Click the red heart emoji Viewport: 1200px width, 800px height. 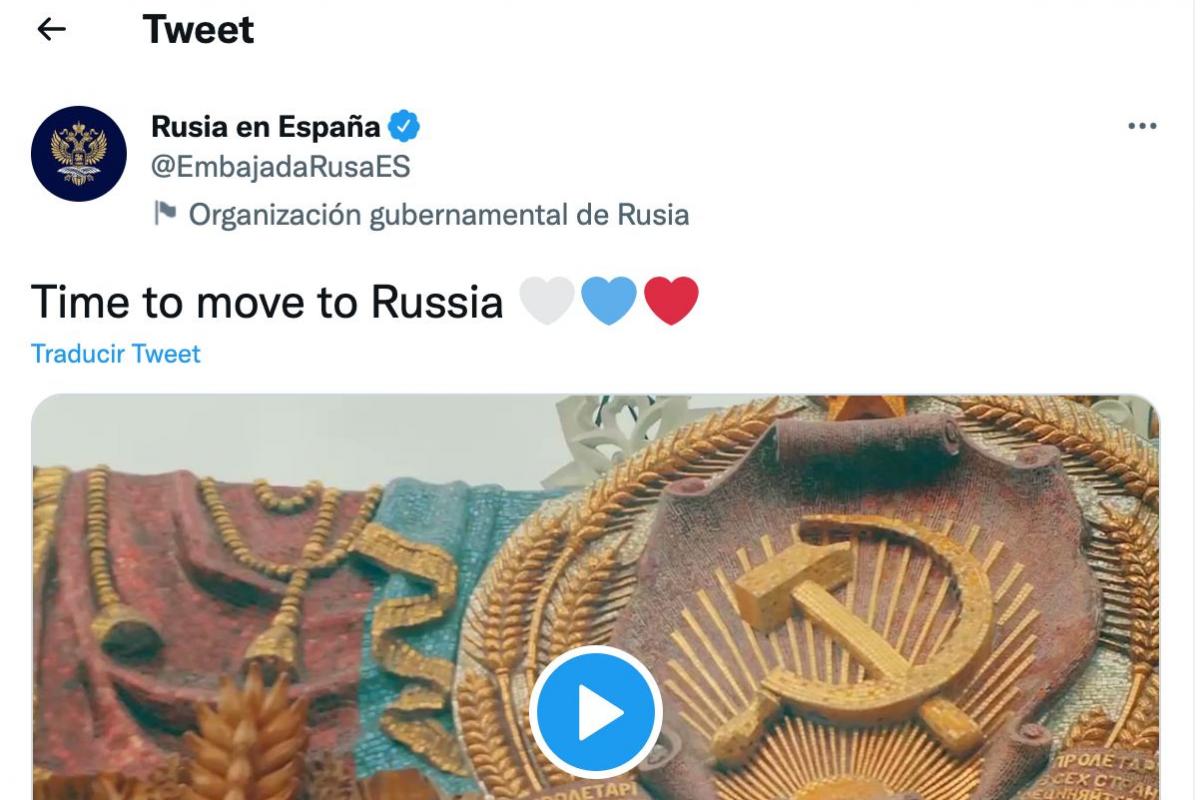[670, 302]
